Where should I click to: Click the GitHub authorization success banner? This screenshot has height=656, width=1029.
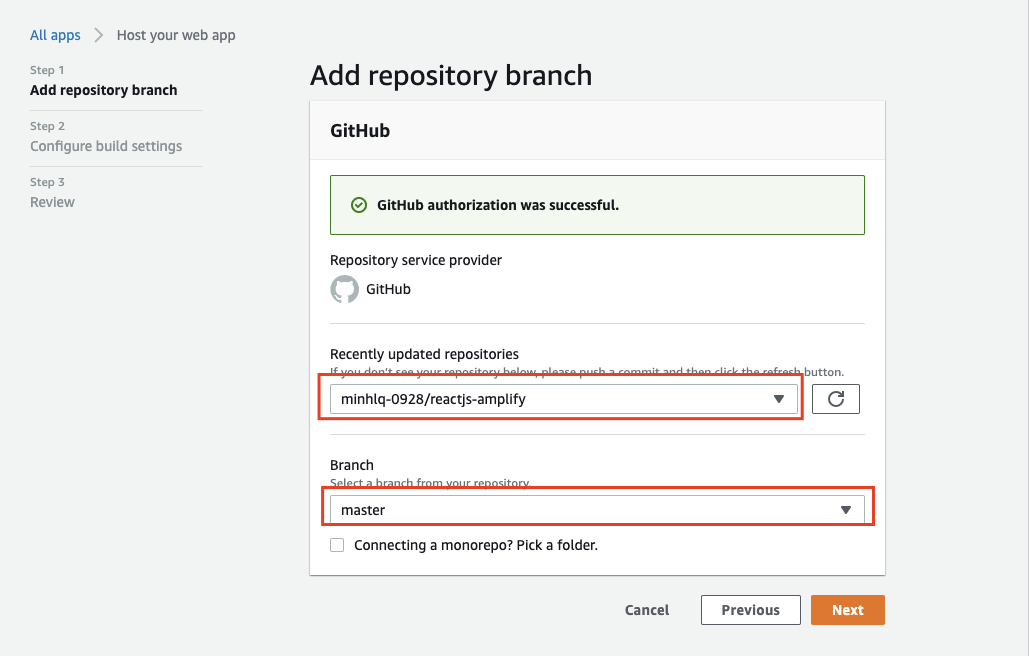pos(597,205)
